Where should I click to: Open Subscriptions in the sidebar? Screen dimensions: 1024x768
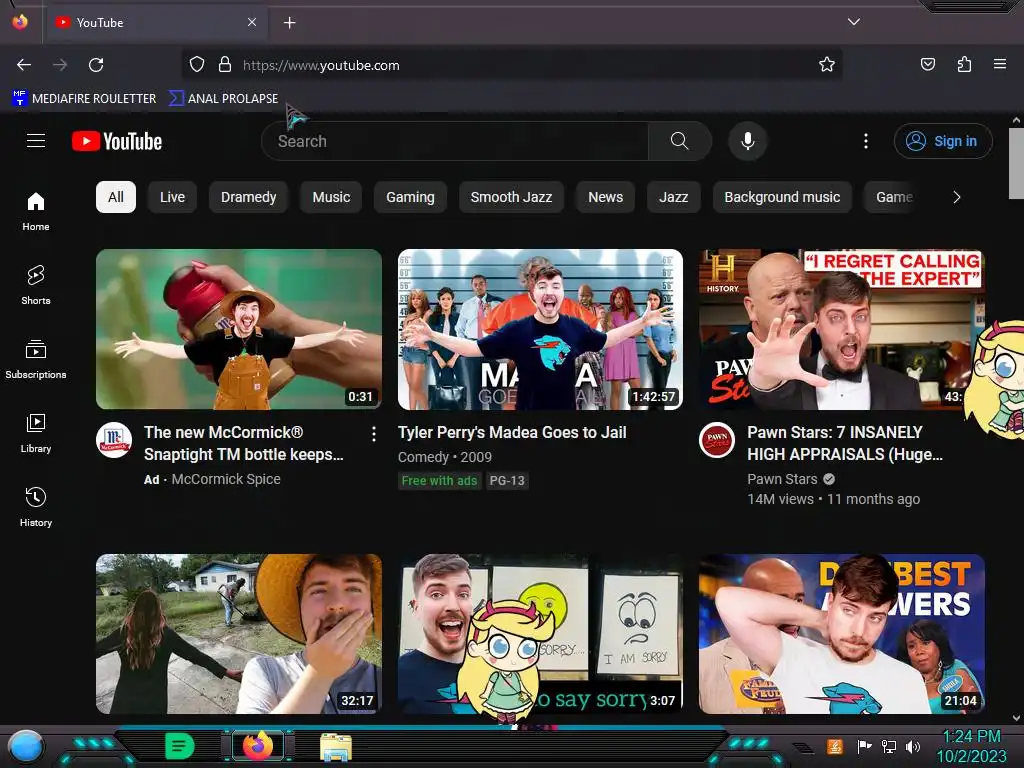pyautogui.click(x=36, y=359)
